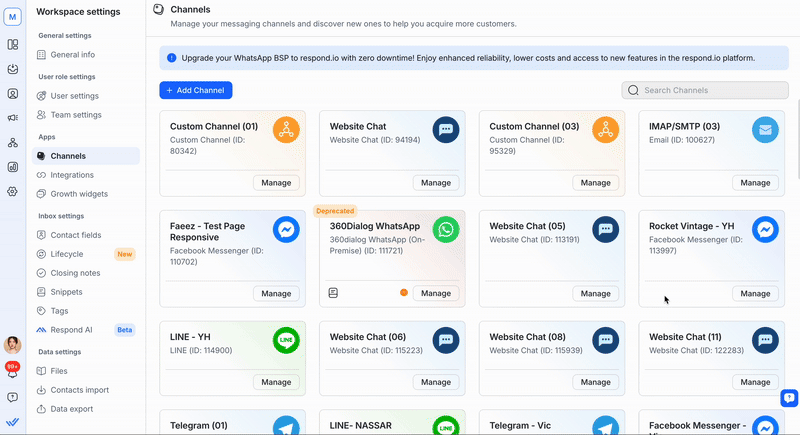The image size is (800, 435).
Task: Open the user profile avatar menu
Action: (12, 344)
